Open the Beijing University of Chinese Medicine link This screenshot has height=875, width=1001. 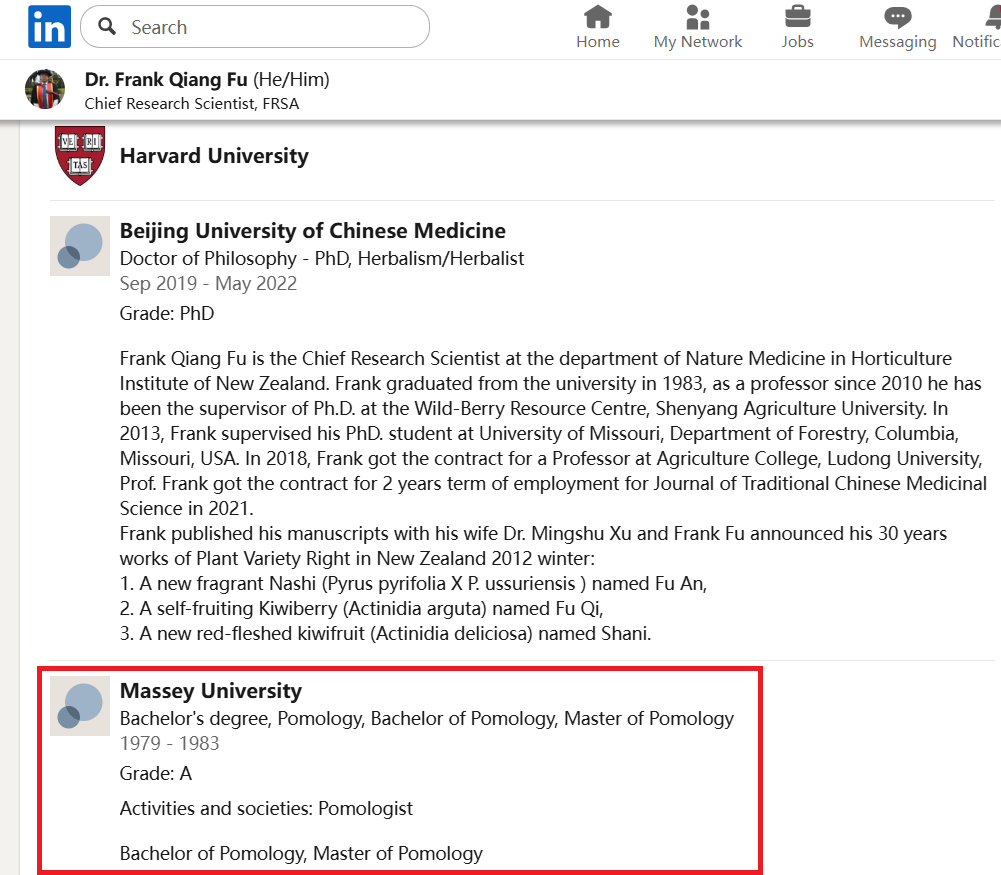[313, 230]
